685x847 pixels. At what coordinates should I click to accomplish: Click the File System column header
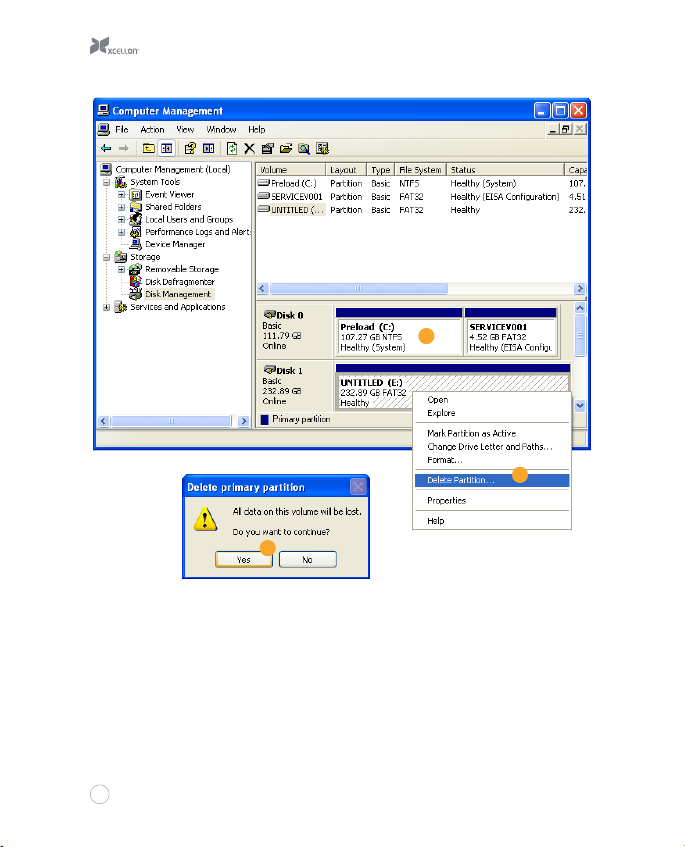point(419,170)
